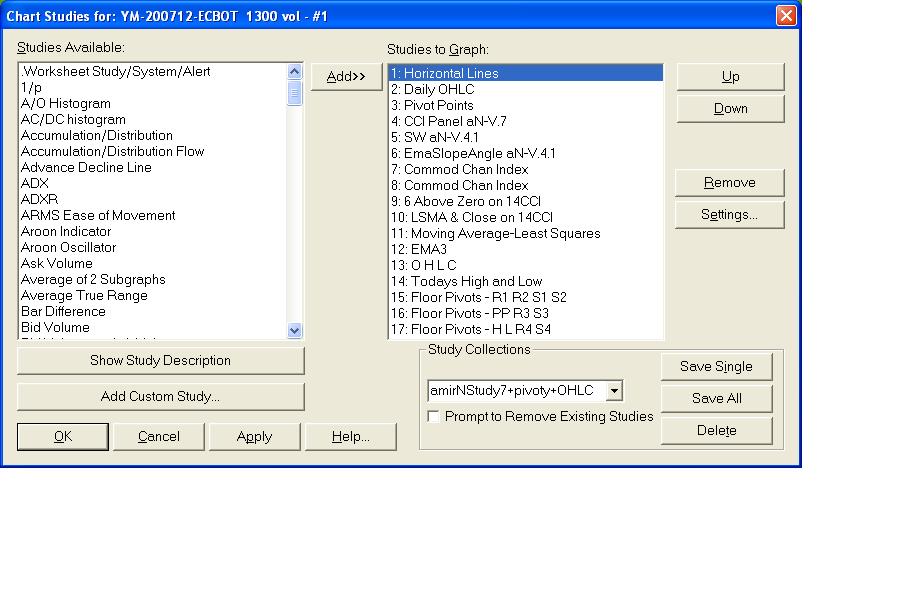Open study Settings dialog
The image size is (900, 600).
click(729, 215)
